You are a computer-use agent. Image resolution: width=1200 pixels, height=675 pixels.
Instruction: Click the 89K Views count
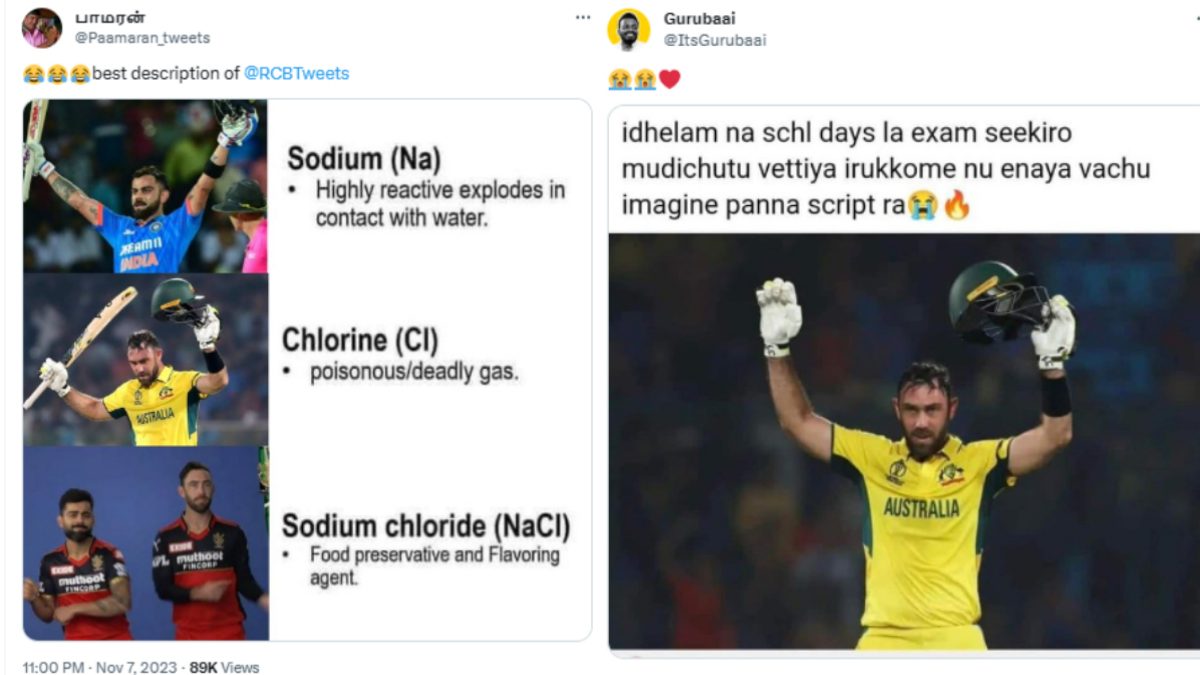click(224, 666)
